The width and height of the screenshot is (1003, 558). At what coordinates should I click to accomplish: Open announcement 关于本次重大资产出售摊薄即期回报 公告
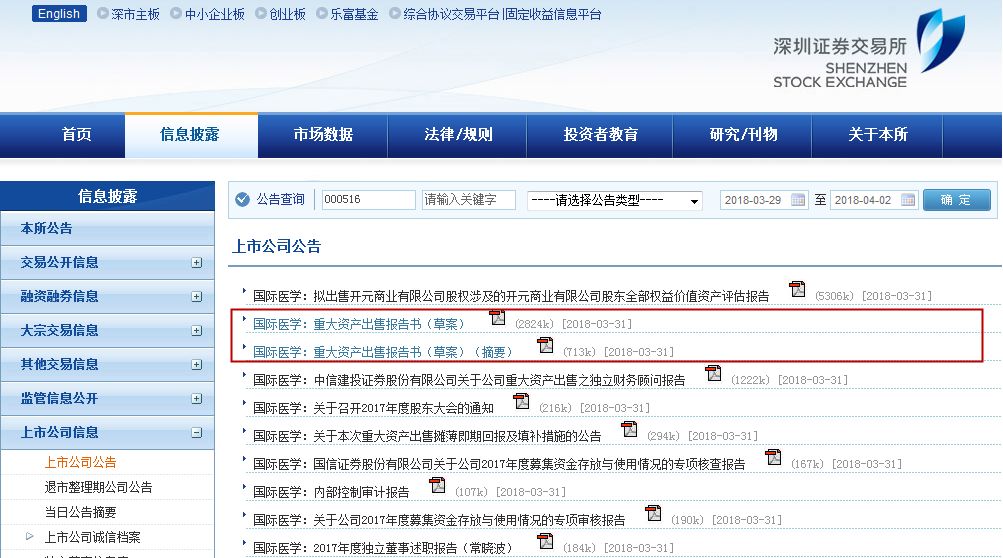tap(427, 436)
